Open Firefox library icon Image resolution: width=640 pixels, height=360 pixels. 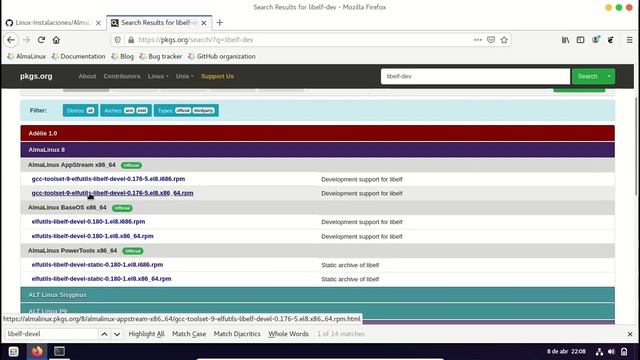565,40
